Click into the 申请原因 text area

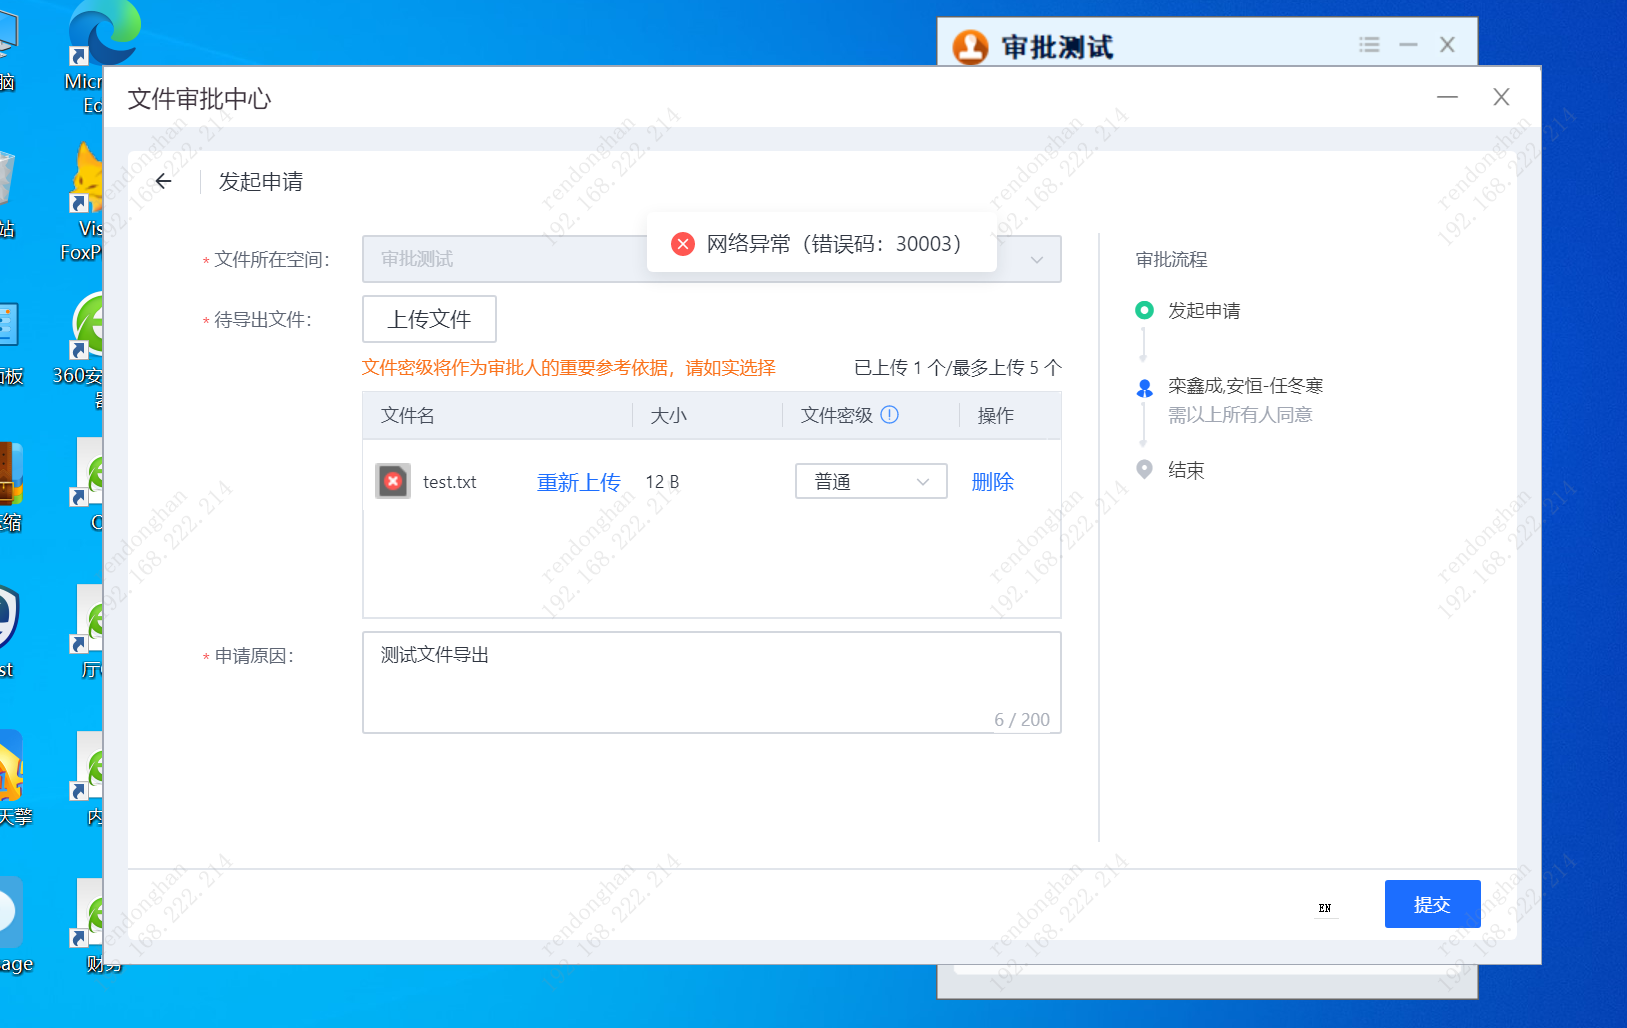click(711, 682)
